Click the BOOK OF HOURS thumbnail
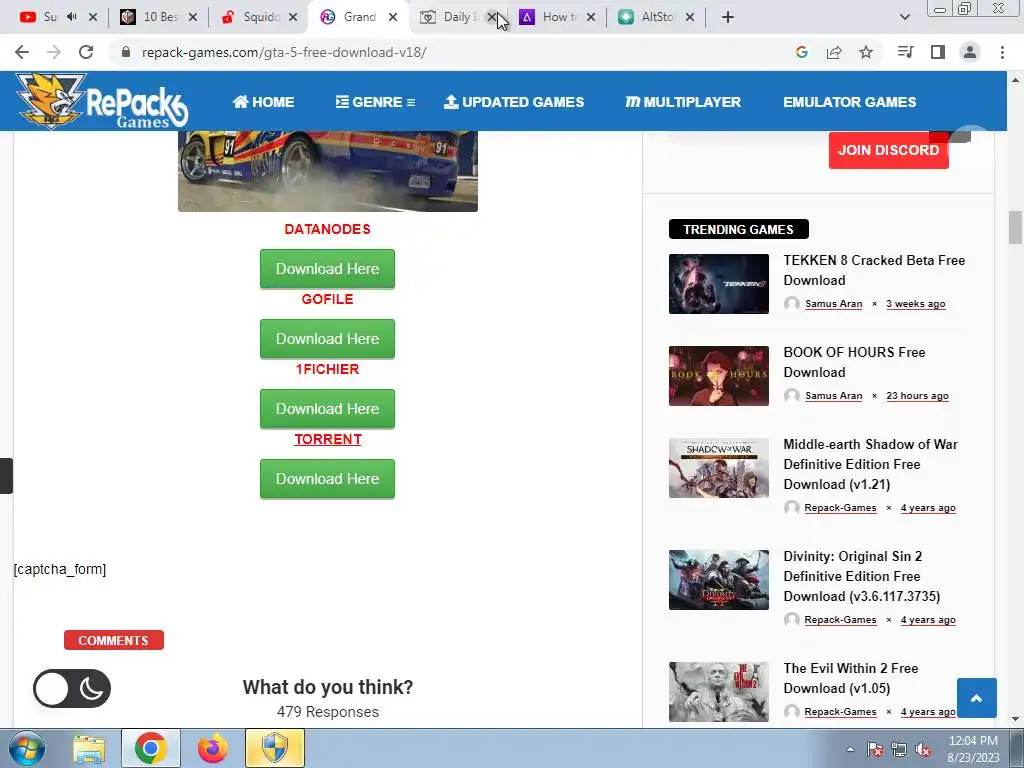 [x=718, y=376]
